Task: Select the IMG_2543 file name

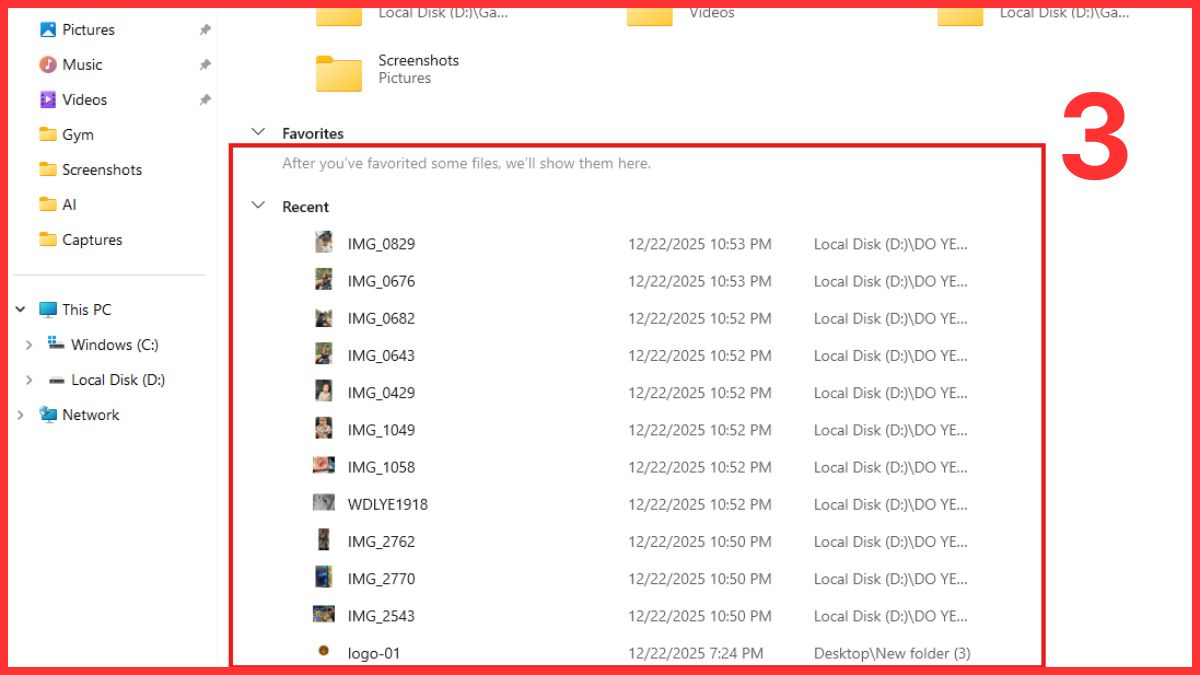Action: click(381, 616)
